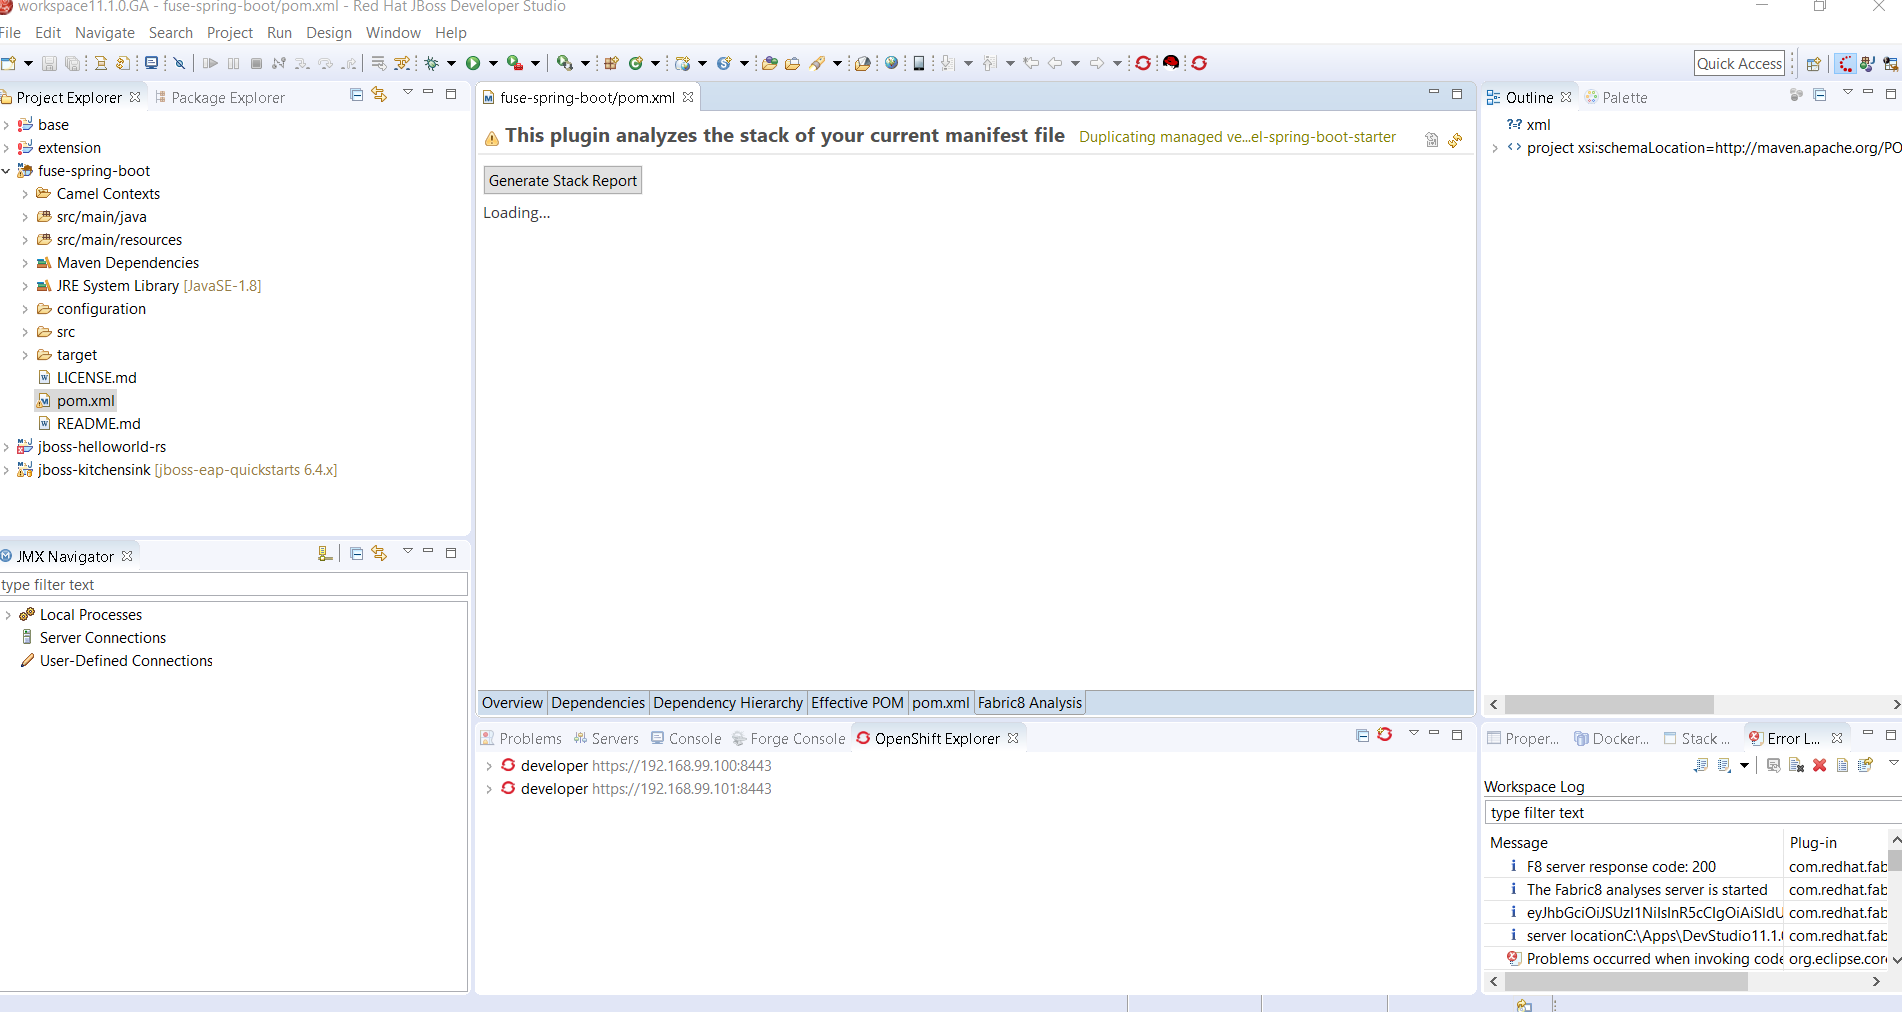Close the fuse-spring-boot/pom.xml editor tab
The height and width of the screenshot is (1012, 1902).
688,97
